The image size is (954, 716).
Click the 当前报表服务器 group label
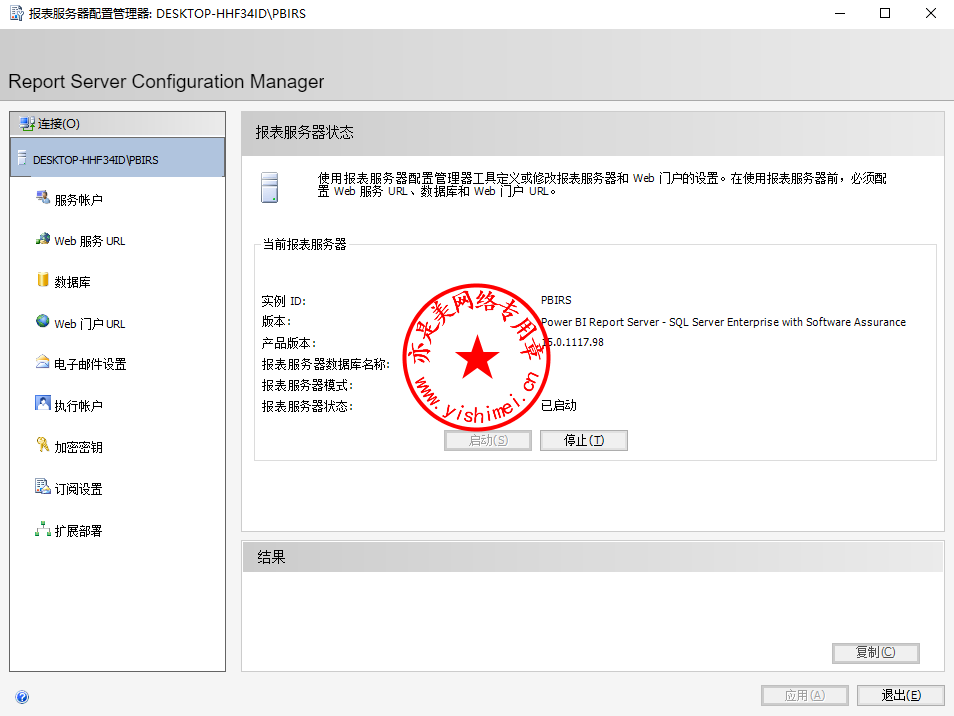click(304, 245)
